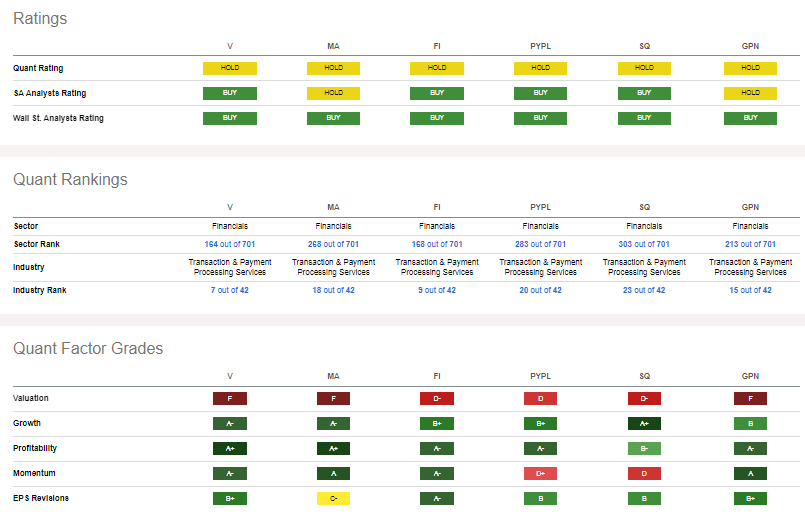Click SQ's Growth grade A+ badge
The height and width of the screenshot is (517, 805).
(x=644, y=424)
